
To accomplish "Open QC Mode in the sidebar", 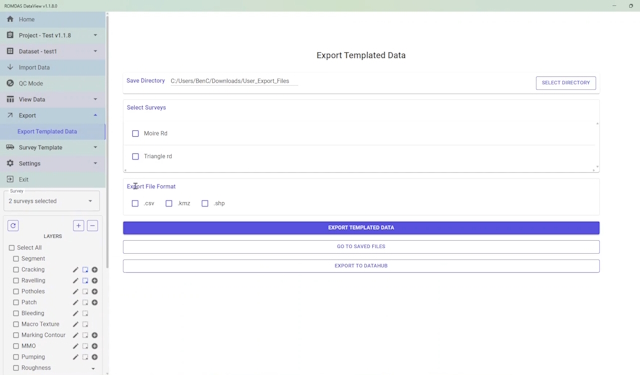I will 52,83.
